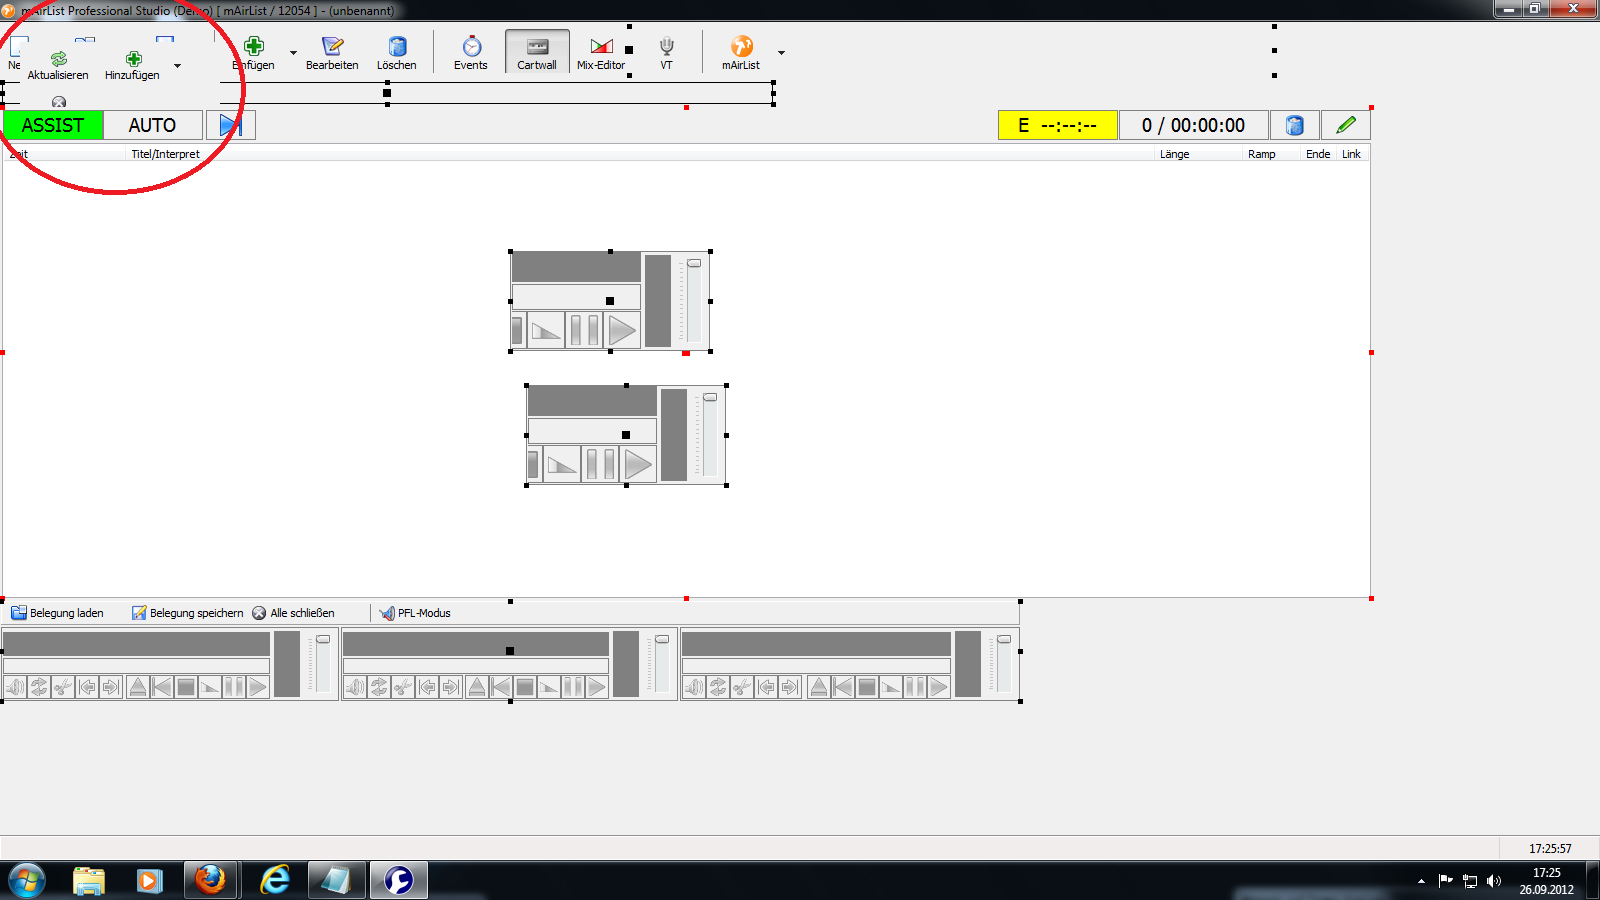Click the Einfügen toolbar icon
This screenshot has width=1600, height=900.
(x=254, y=47)
